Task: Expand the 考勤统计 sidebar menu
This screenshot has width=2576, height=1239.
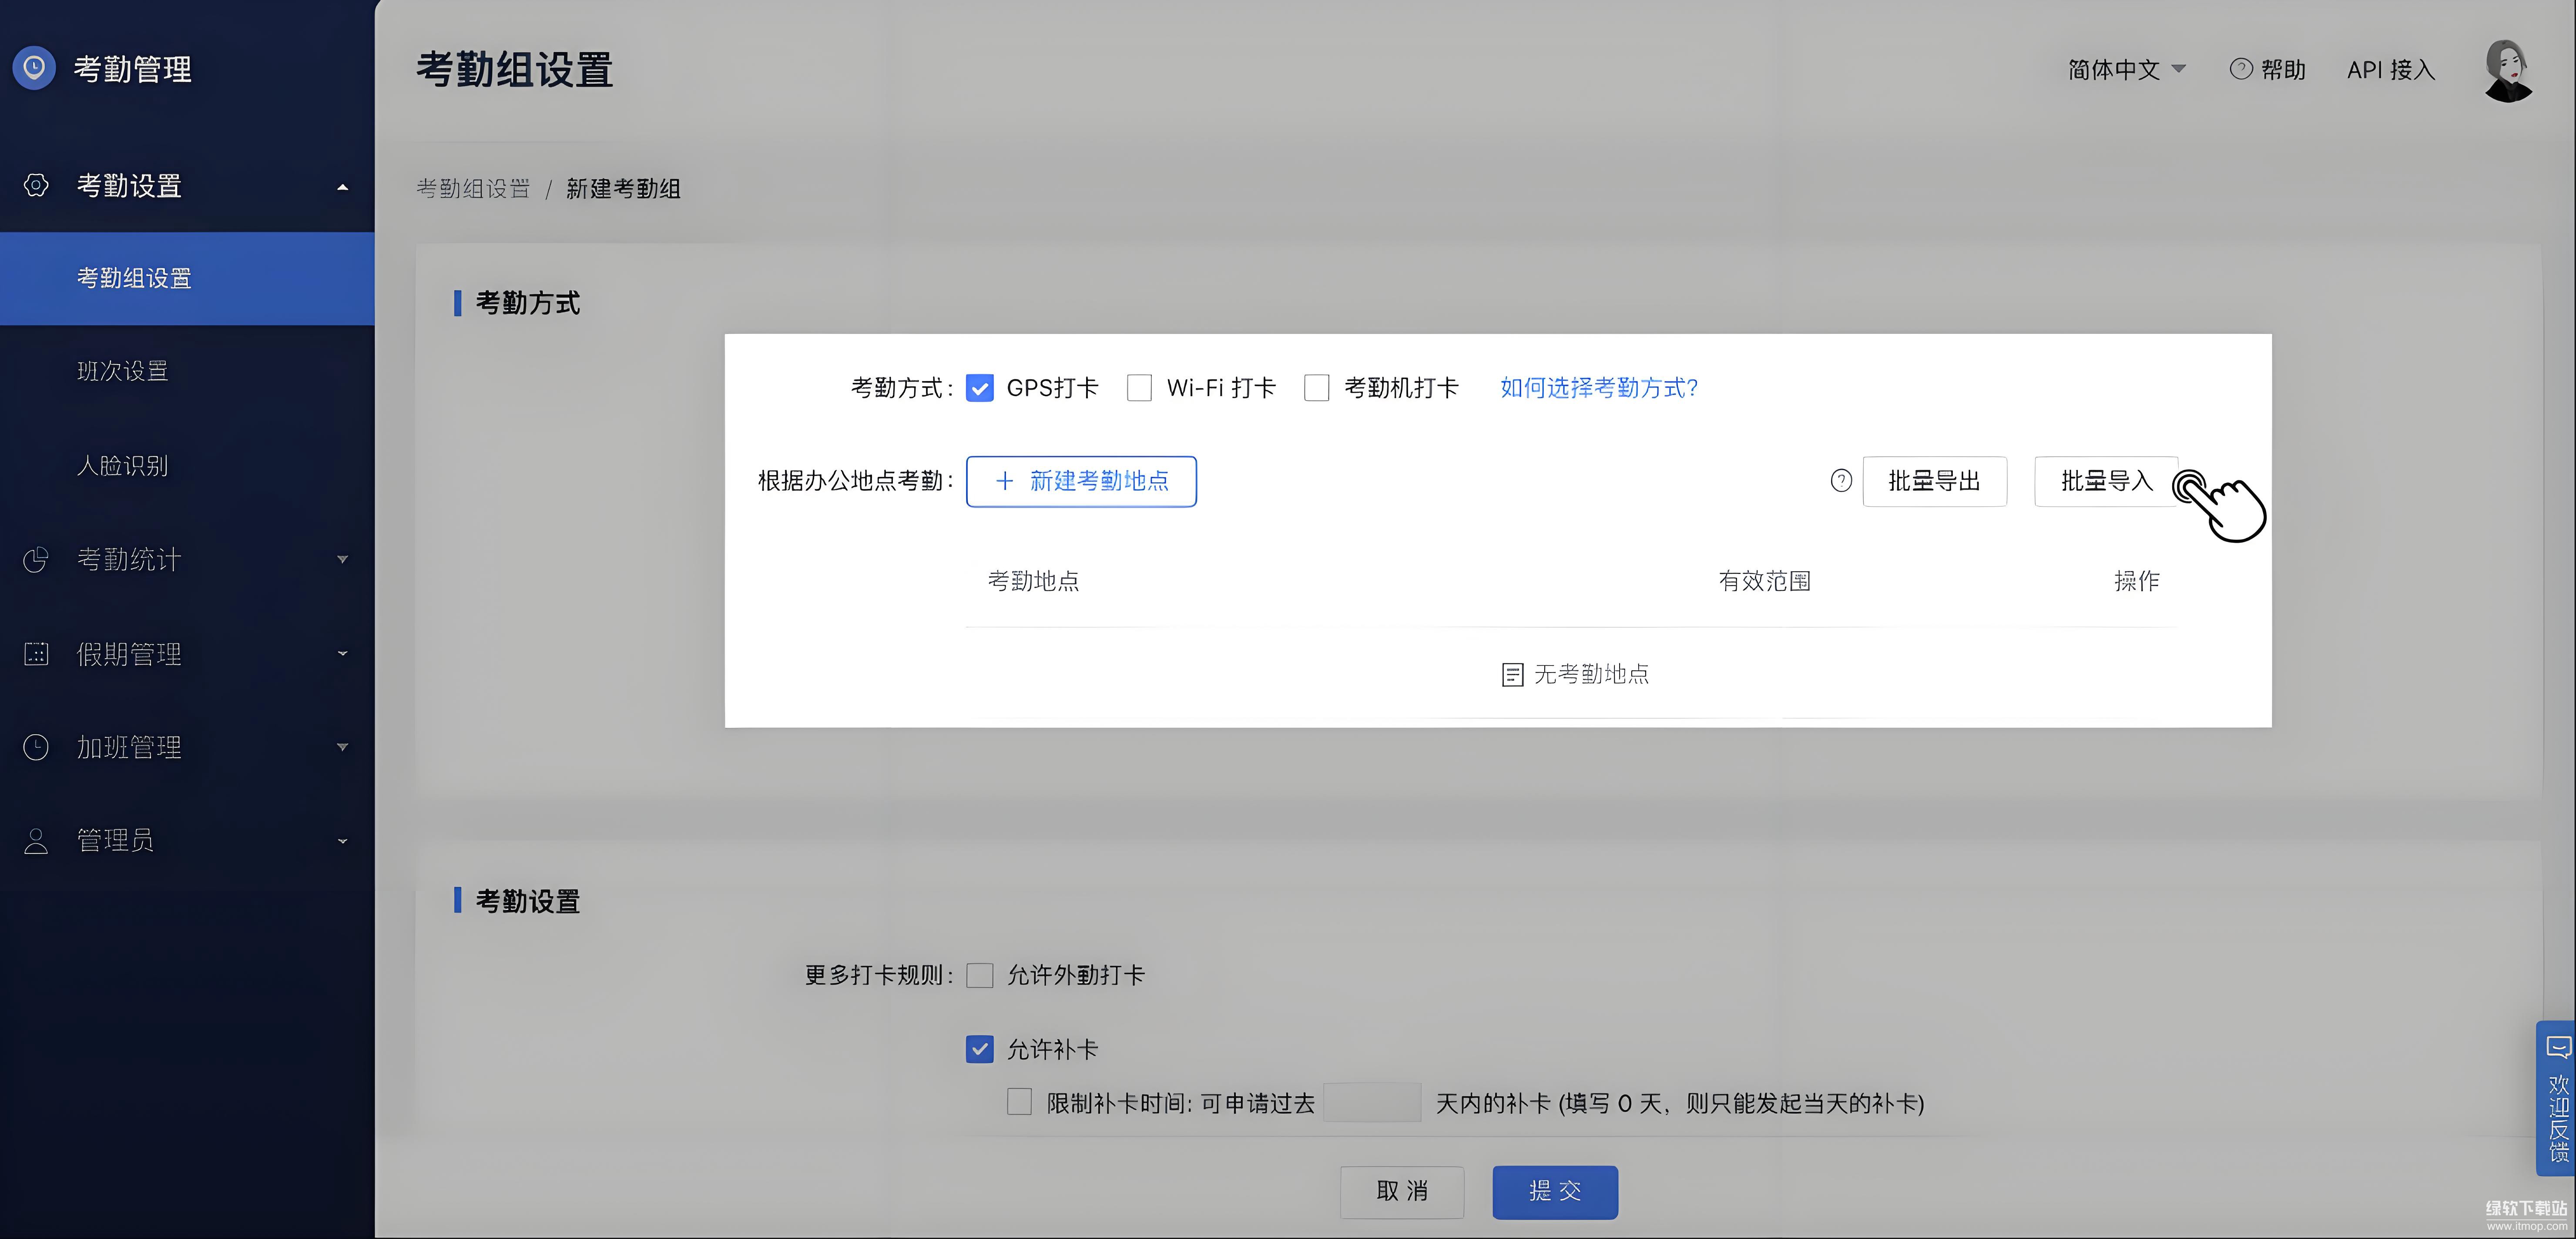Action: coord(343,559)
